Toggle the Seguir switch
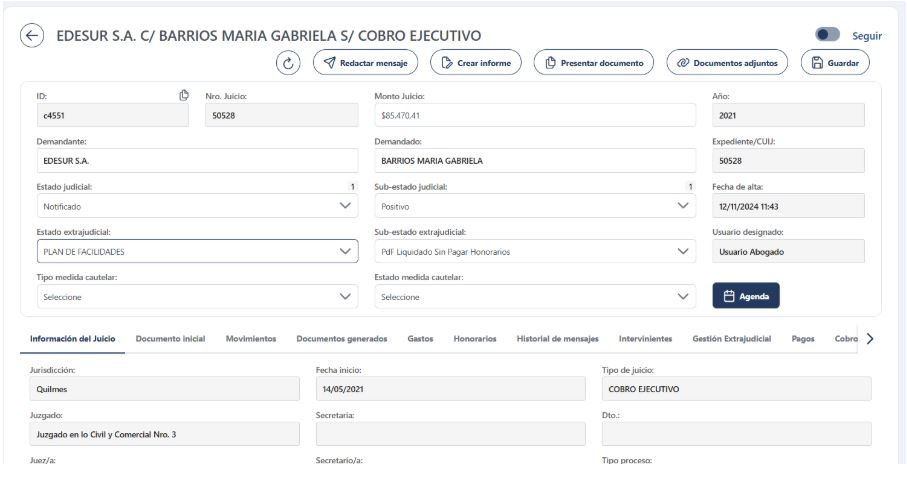The image size is (907, 478). [x=827, y=35]
